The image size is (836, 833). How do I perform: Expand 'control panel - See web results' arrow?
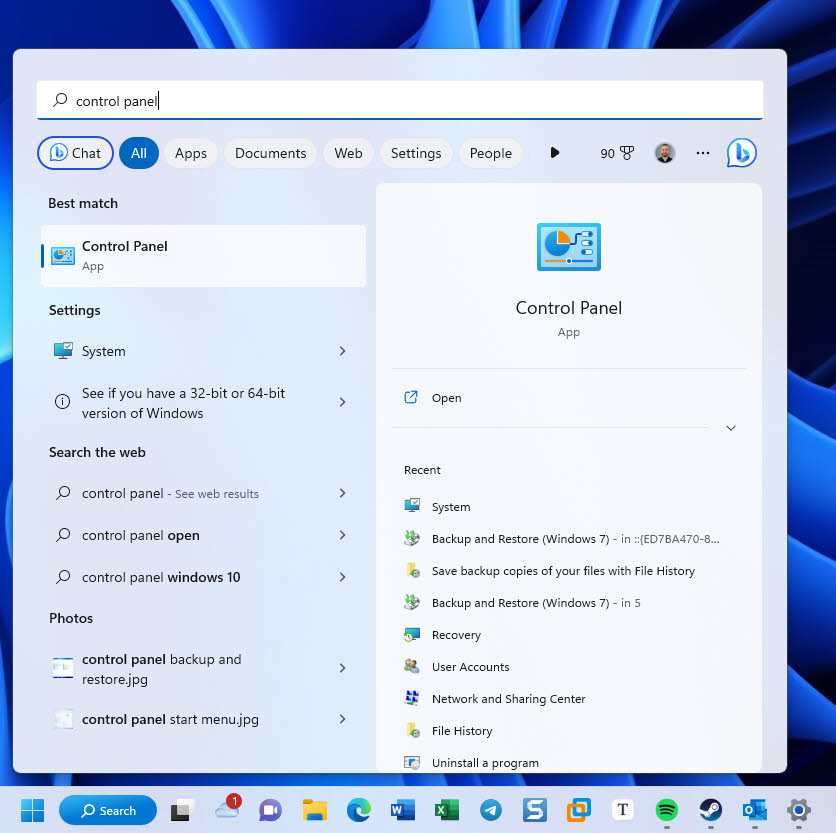coord(342,493)
